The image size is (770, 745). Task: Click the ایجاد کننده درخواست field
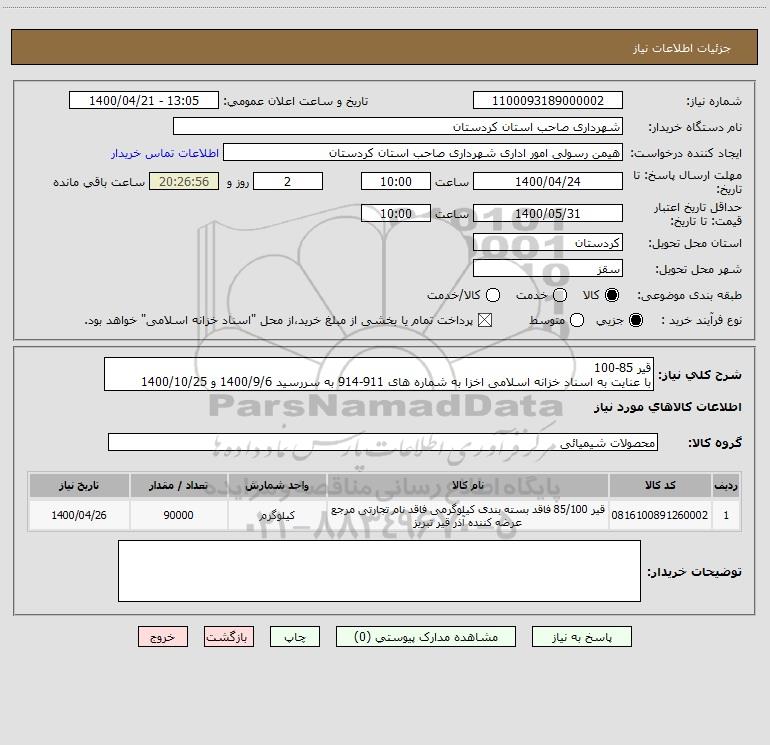[x=423, y=153]
